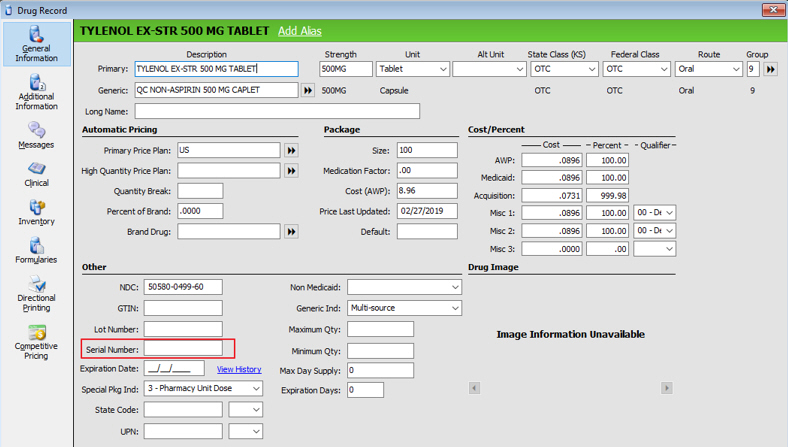Expand the Alt Unit dropdown
788x447 pixels.
tap(520, 69)
